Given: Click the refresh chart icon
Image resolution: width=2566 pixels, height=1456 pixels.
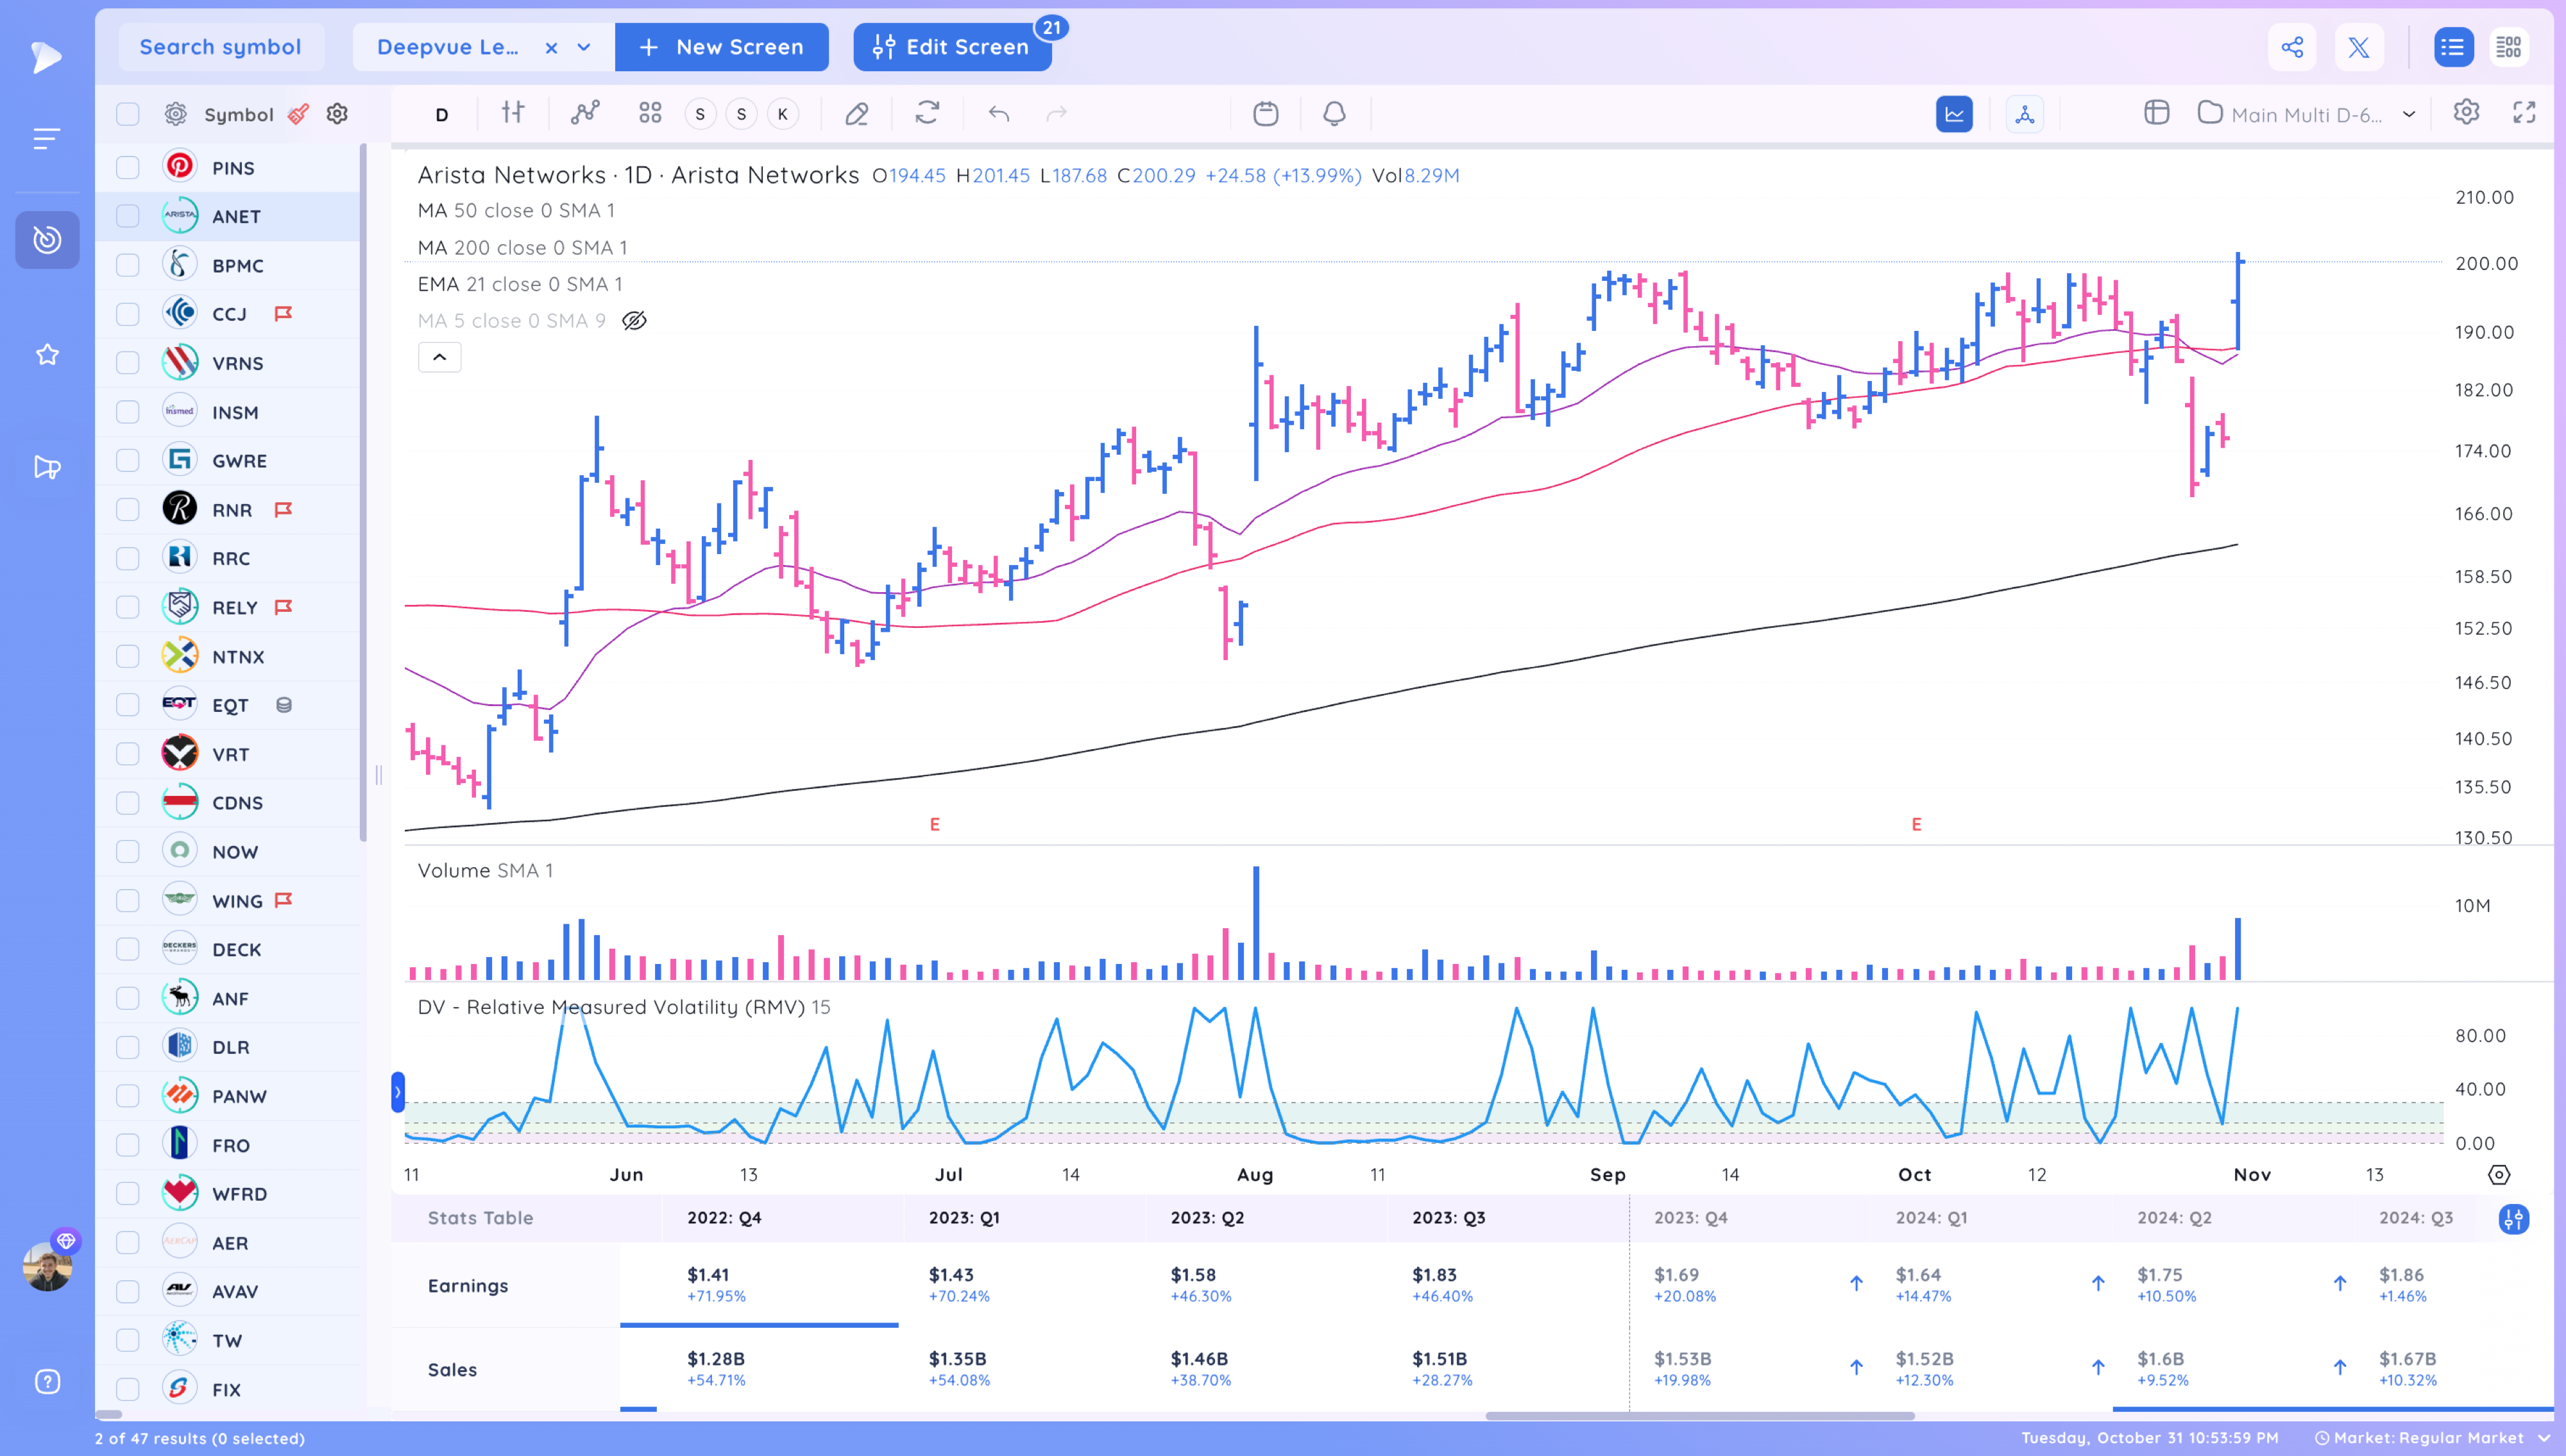Looking at the screenshot, I should pos(927,113).
